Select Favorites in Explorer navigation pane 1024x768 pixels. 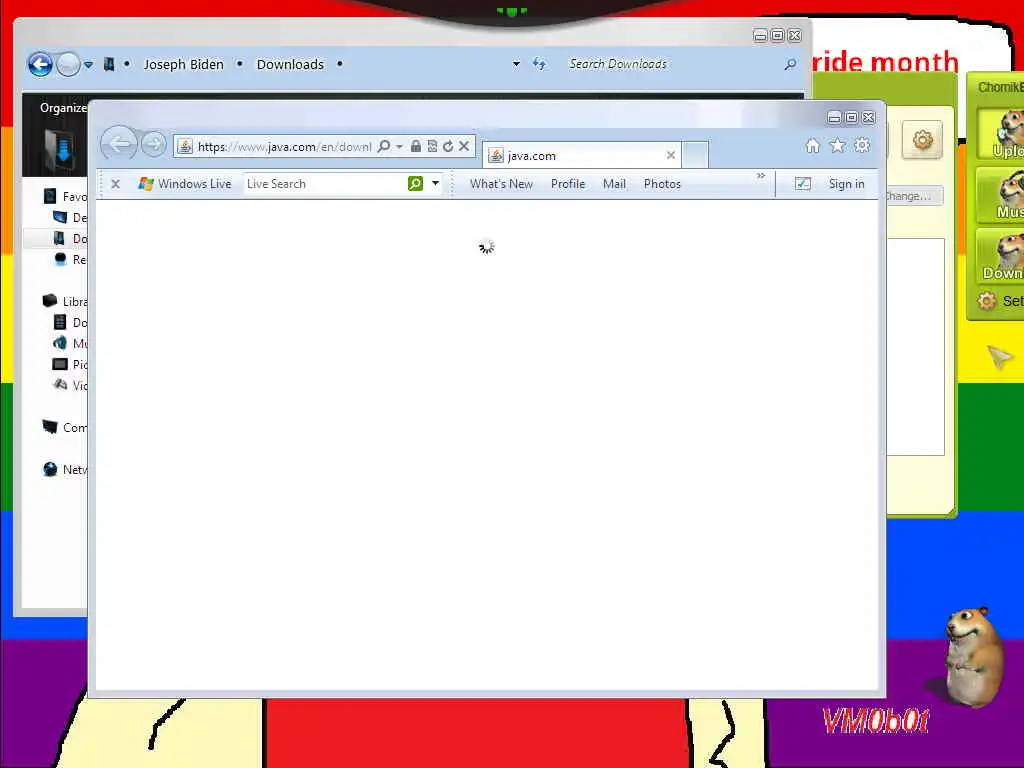tap(65, 196)
